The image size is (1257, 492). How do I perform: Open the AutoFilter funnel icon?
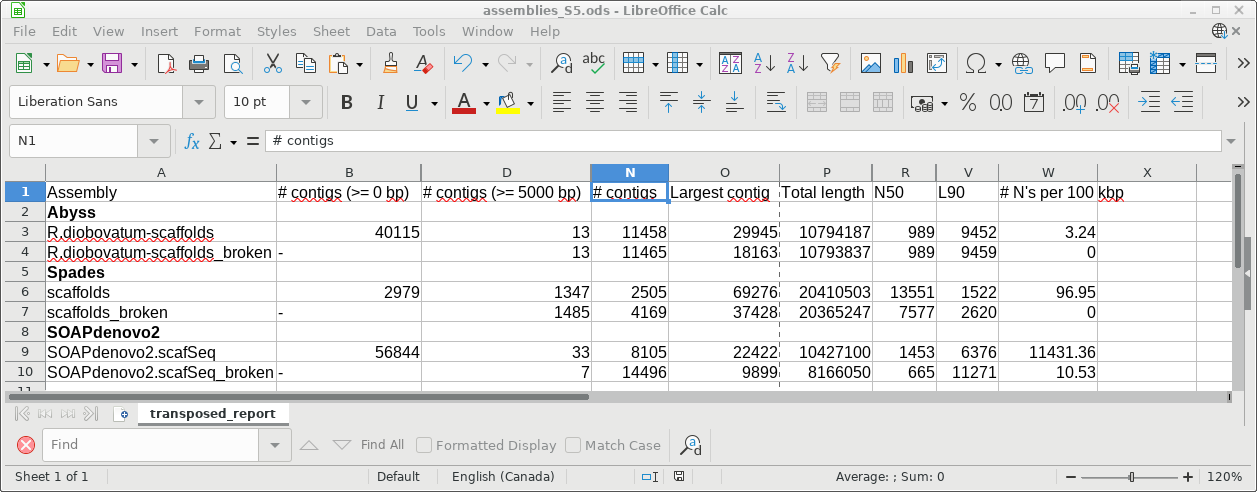point(830,64)
